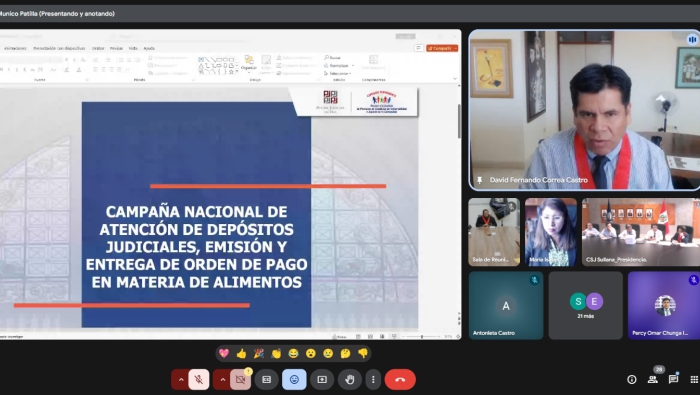Send the thumbs up reaction
This screenshot has height=395, width=700.
[242, 353]
